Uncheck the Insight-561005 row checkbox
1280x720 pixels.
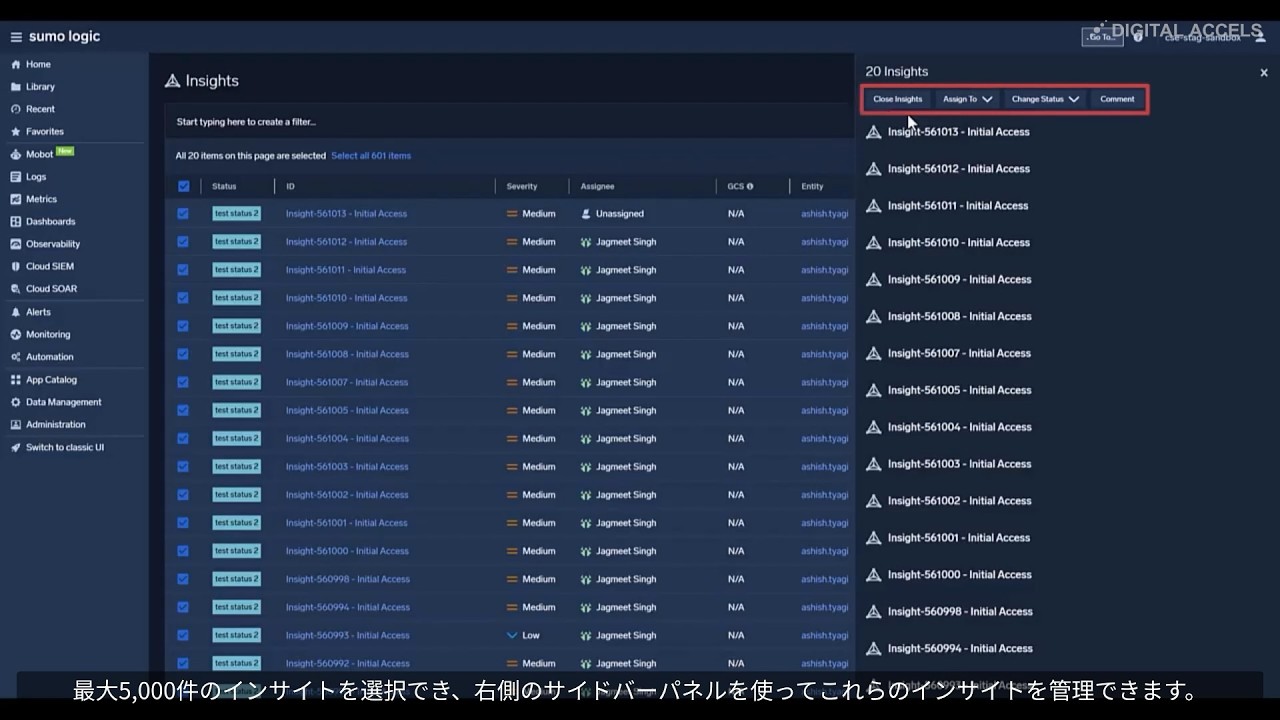tap(183, 410)
